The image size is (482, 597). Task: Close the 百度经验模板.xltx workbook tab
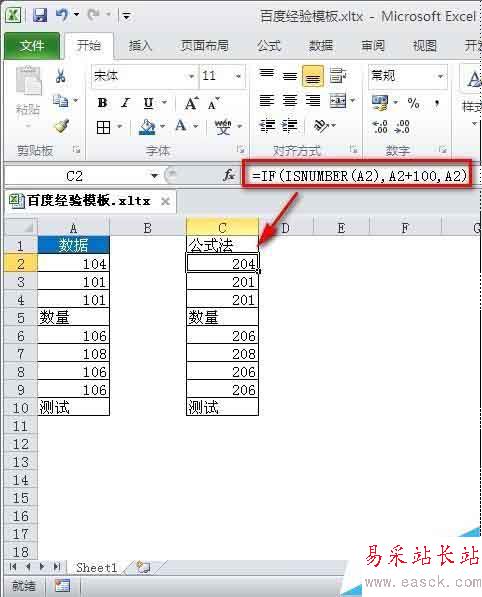click(x=165, y=201)
